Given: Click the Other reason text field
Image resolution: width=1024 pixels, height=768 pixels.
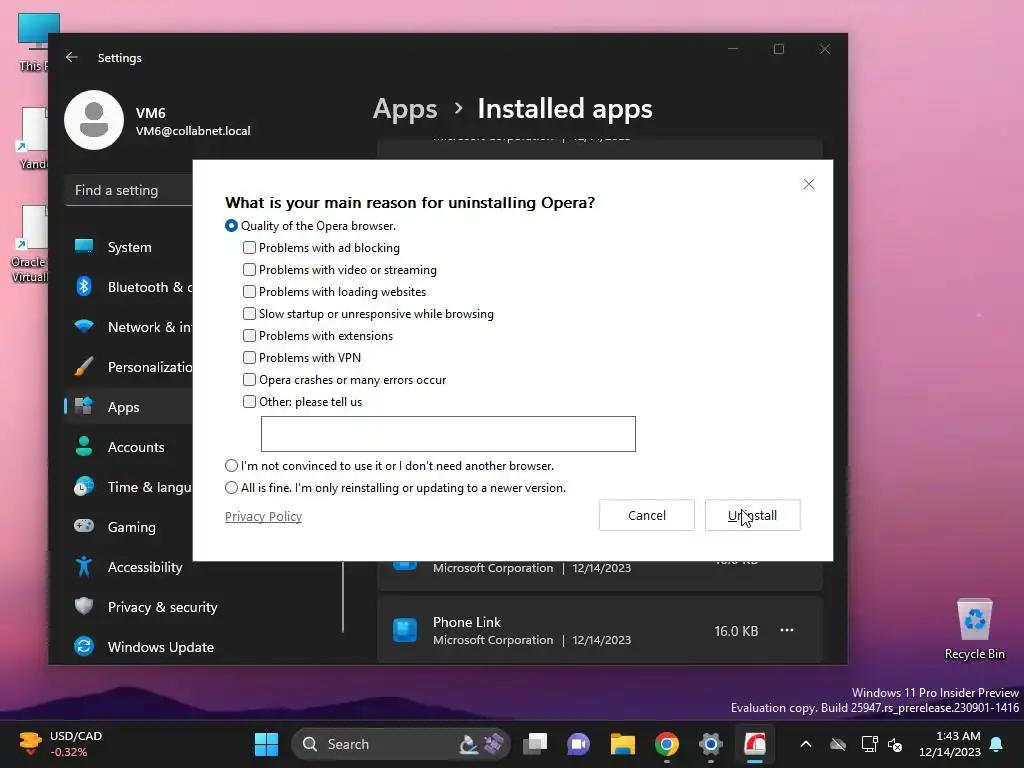Looking at the screenshot, I should pyautogui.click(x=448, y=434).
